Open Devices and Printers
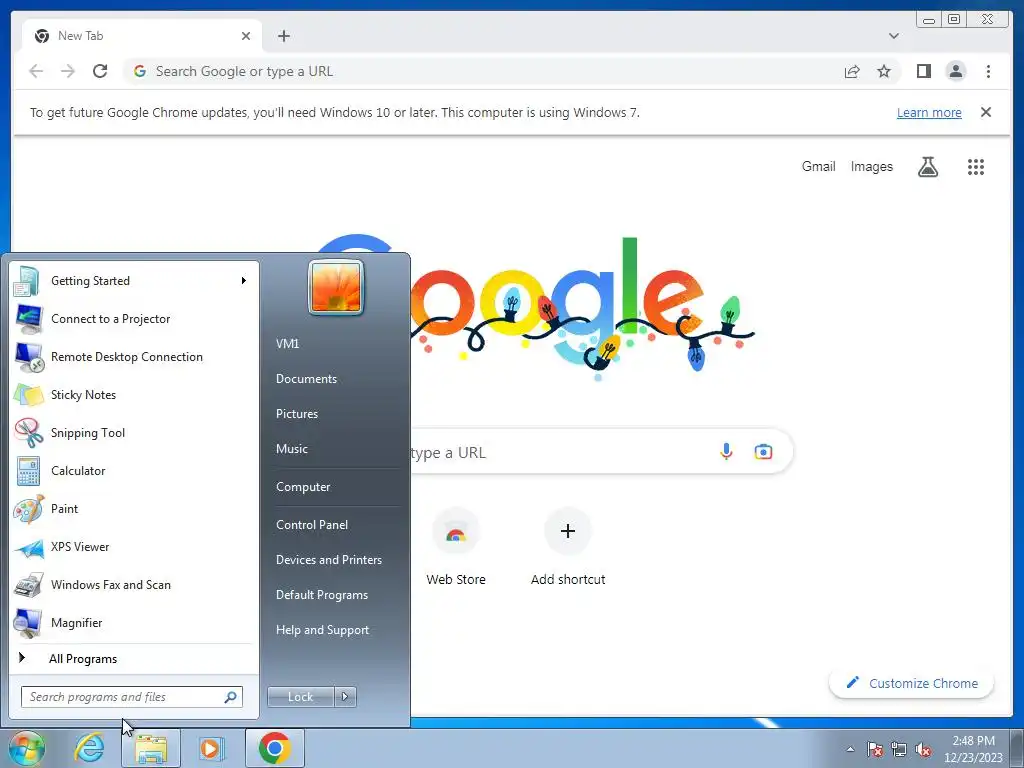1024x768 pixels. 328,560
